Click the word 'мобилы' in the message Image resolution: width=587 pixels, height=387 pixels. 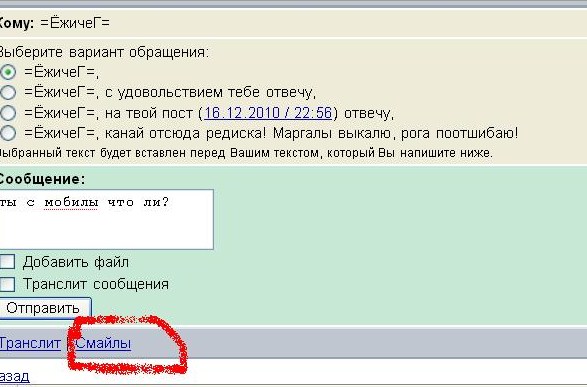tap(71, 202)
